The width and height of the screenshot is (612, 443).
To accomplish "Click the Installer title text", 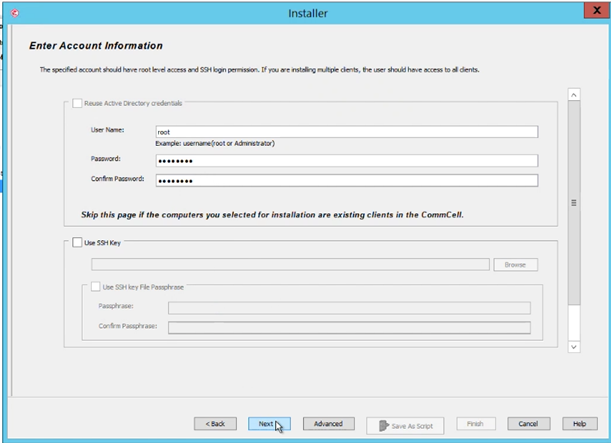I will (308, 13).
